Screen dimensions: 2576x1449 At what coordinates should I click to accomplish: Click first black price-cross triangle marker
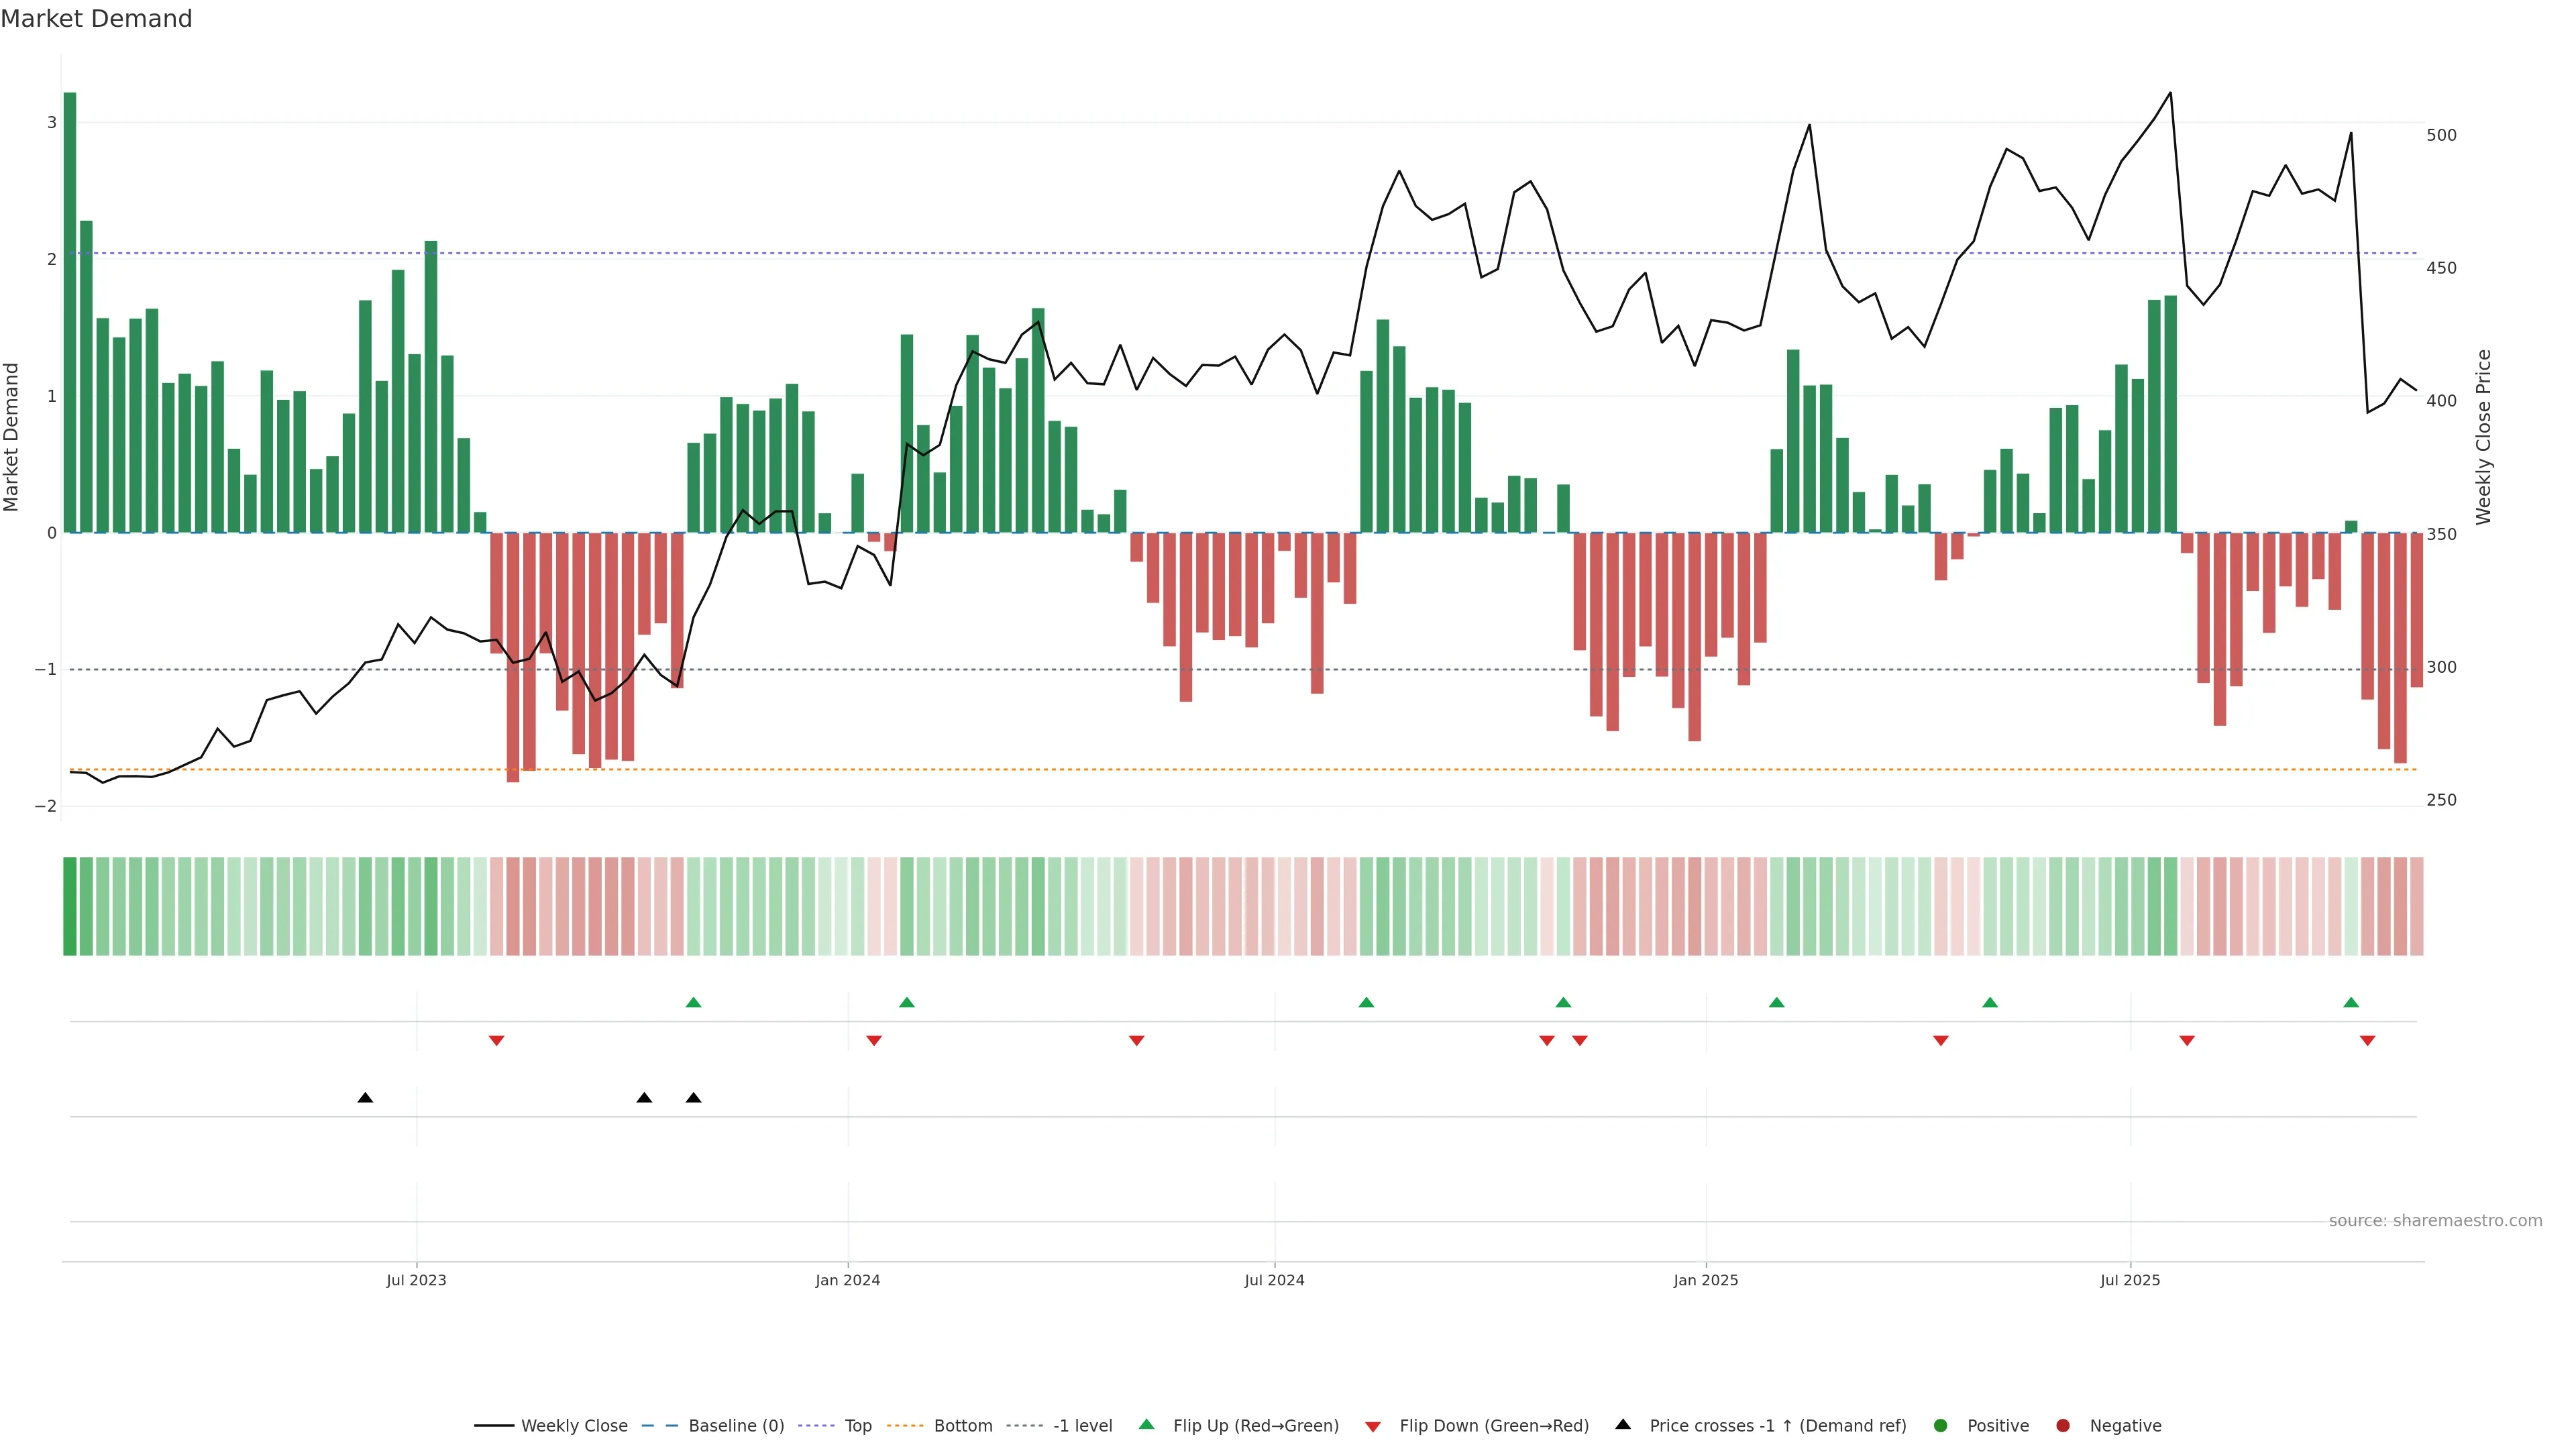coord(365,1098)
